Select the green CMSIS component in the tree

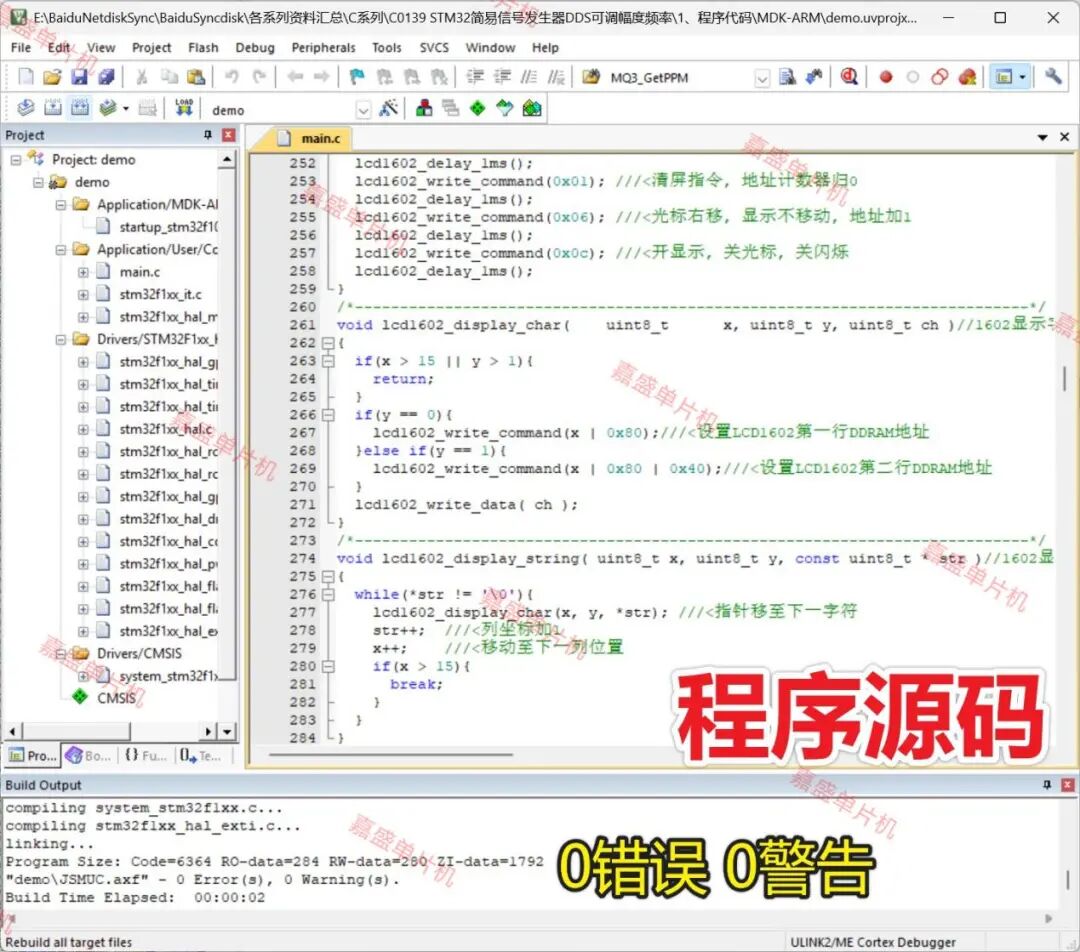105,698
